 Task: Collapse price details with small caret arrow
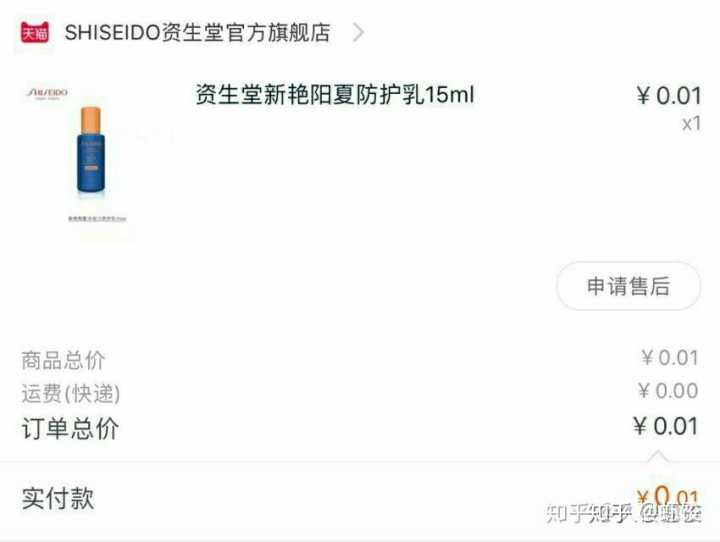point(658,456)
